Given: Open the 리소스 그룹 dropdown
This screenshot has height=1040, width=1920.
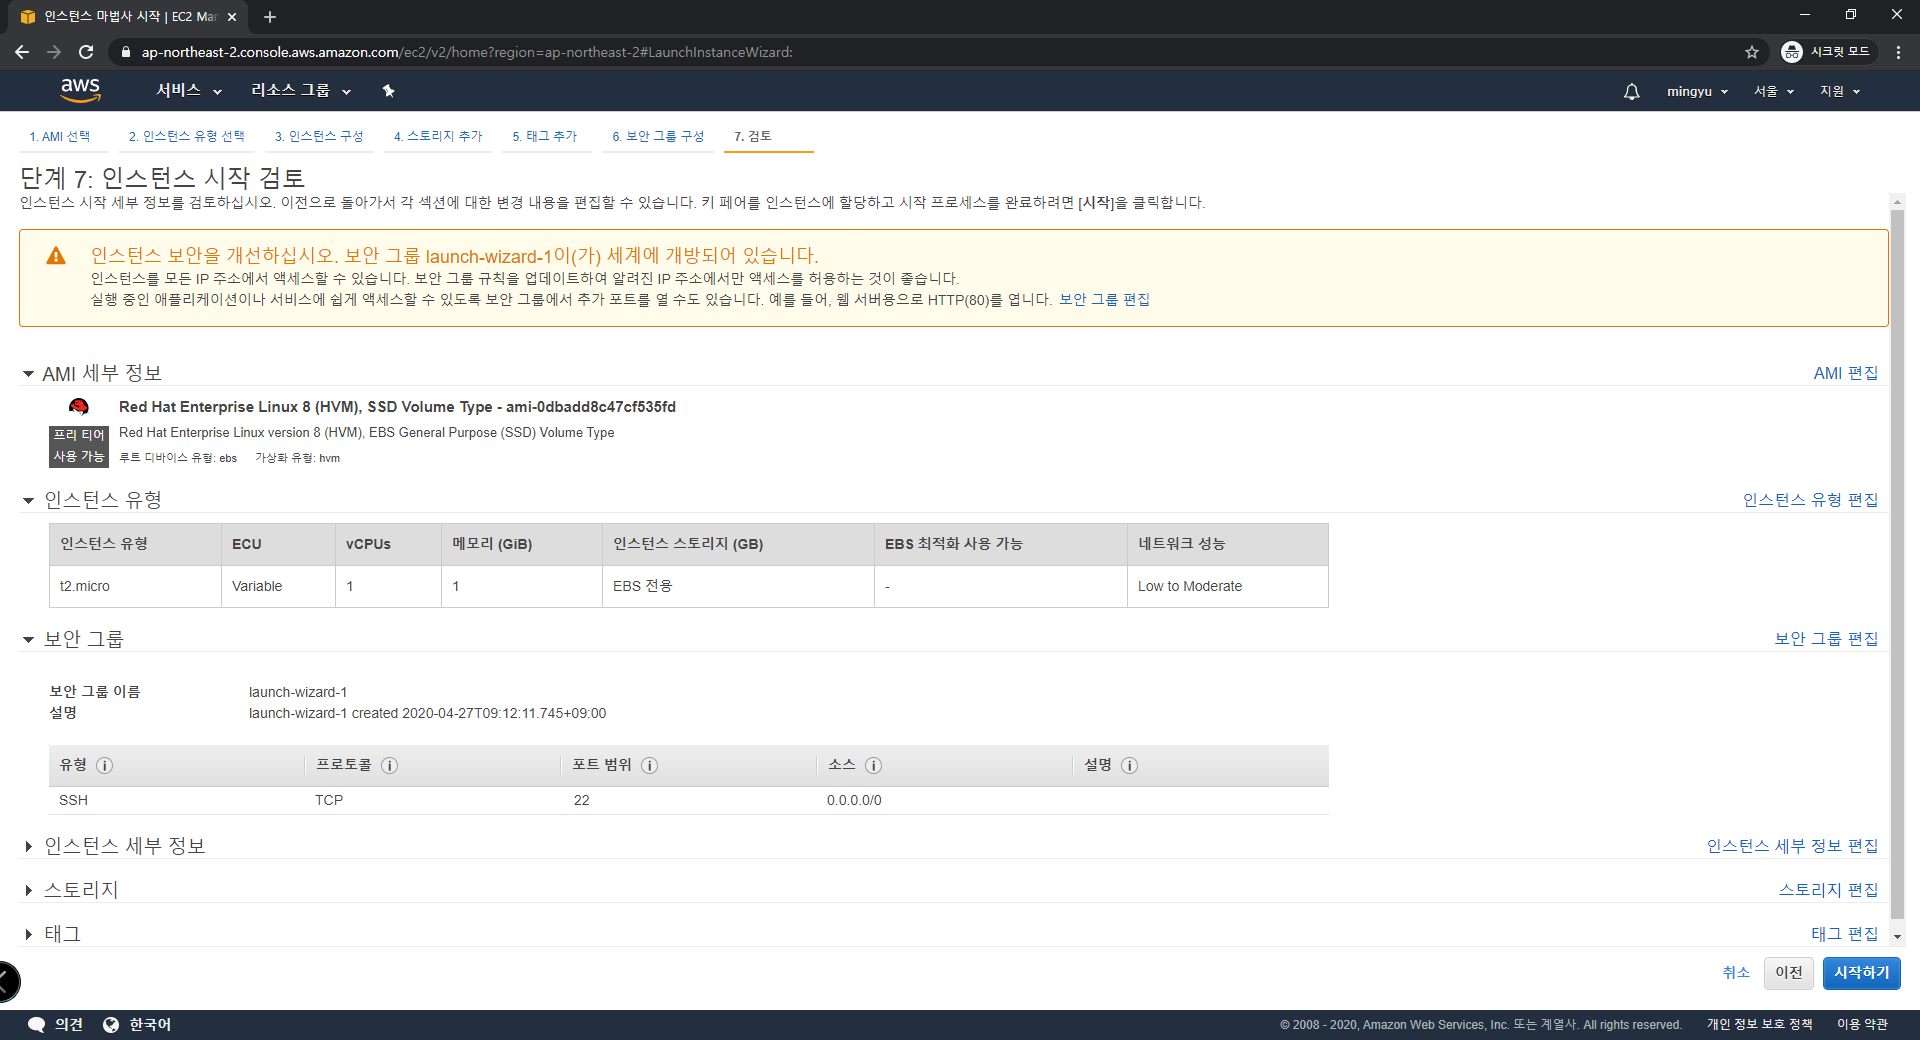Looking at the screenshot, I should pos(301,91).
